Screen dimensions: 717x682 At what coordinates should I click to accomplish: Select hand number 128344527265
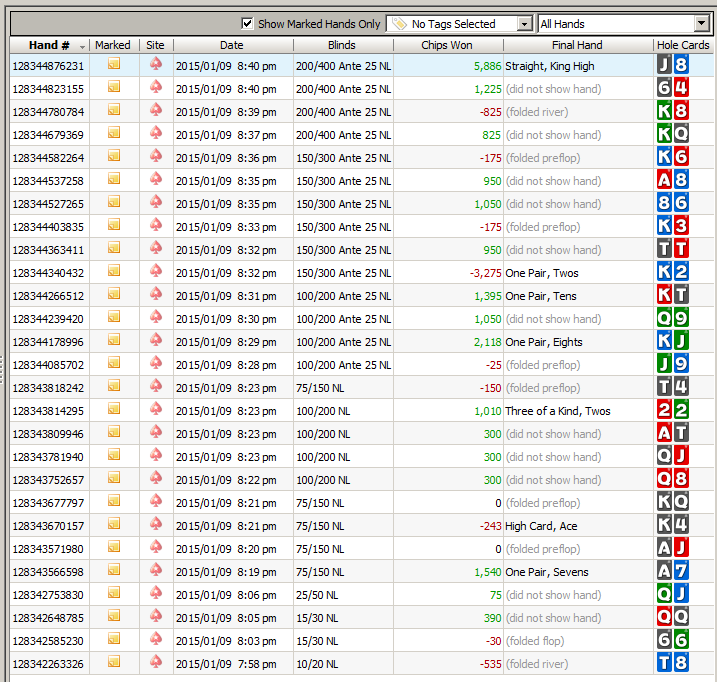(48, 204)
